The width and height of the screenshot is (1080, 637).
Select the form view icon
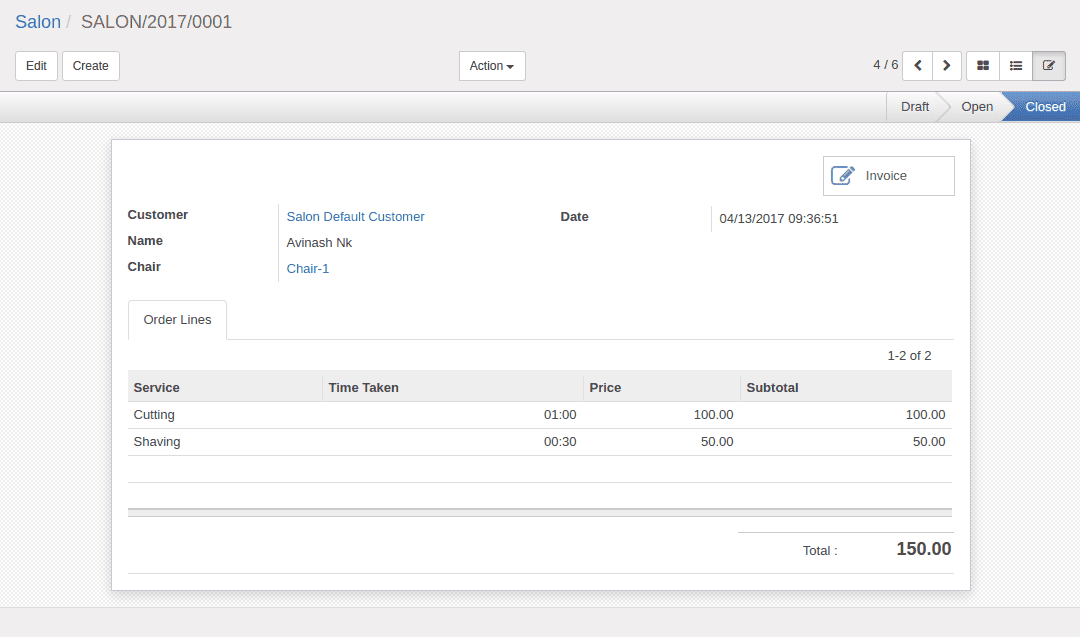click(1049, 66)
